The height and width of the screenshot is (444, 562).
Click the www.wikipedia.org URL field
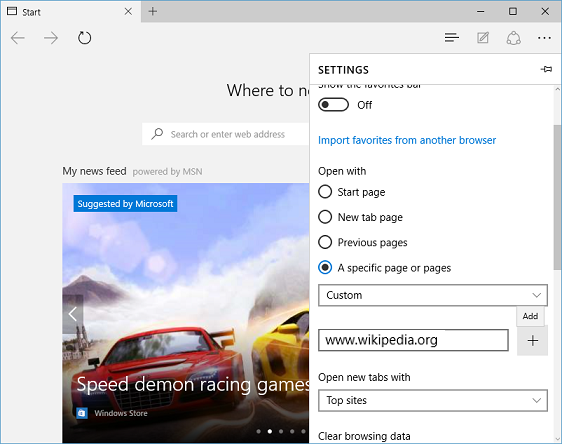413,340
